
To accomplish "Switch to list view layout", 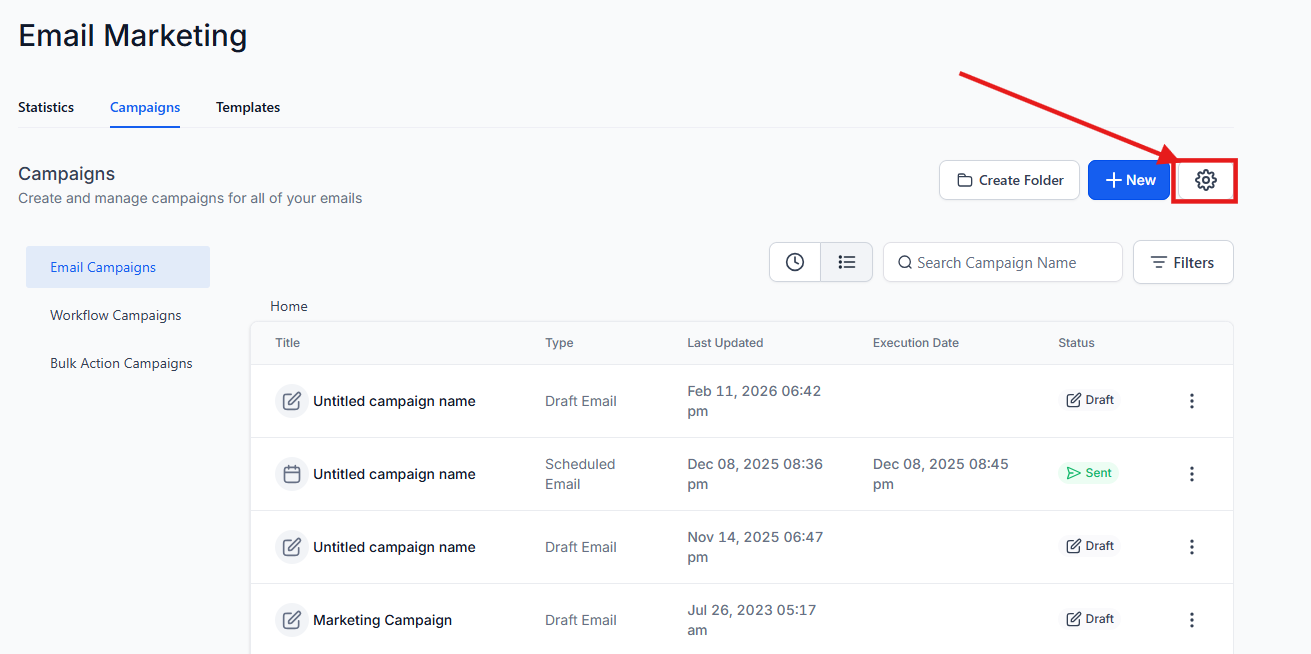I will point(847,262).
